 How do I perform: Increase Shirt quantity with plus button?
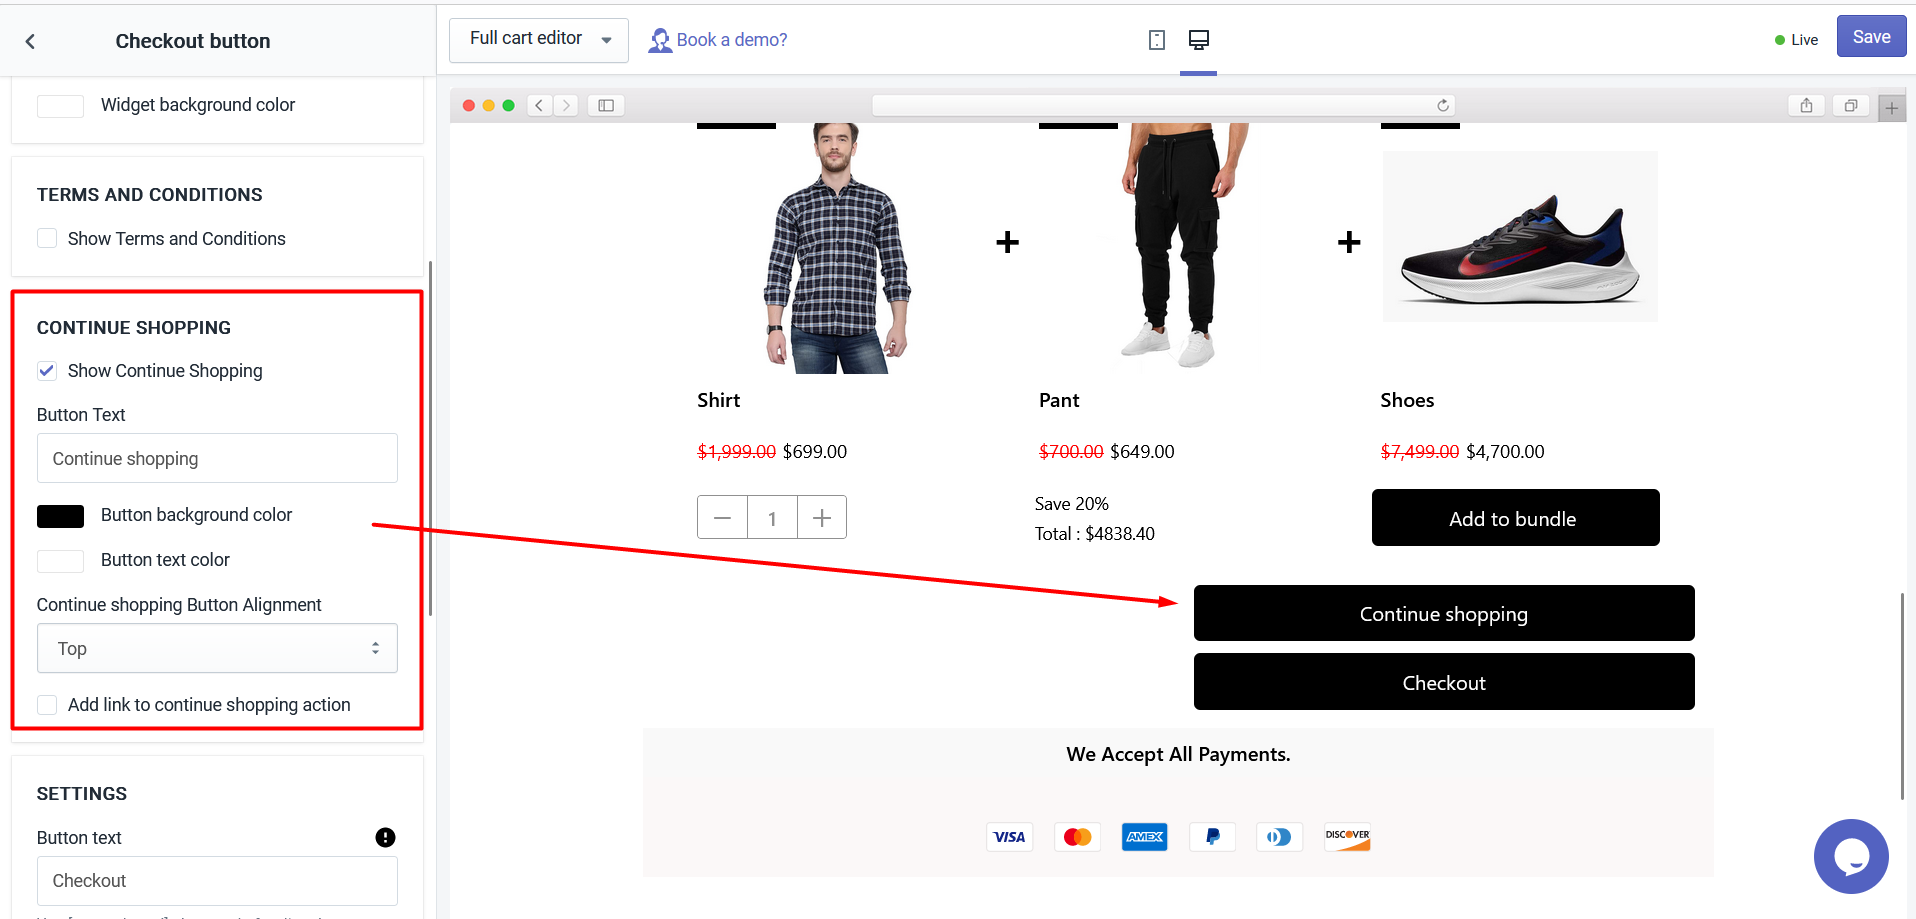822,518
